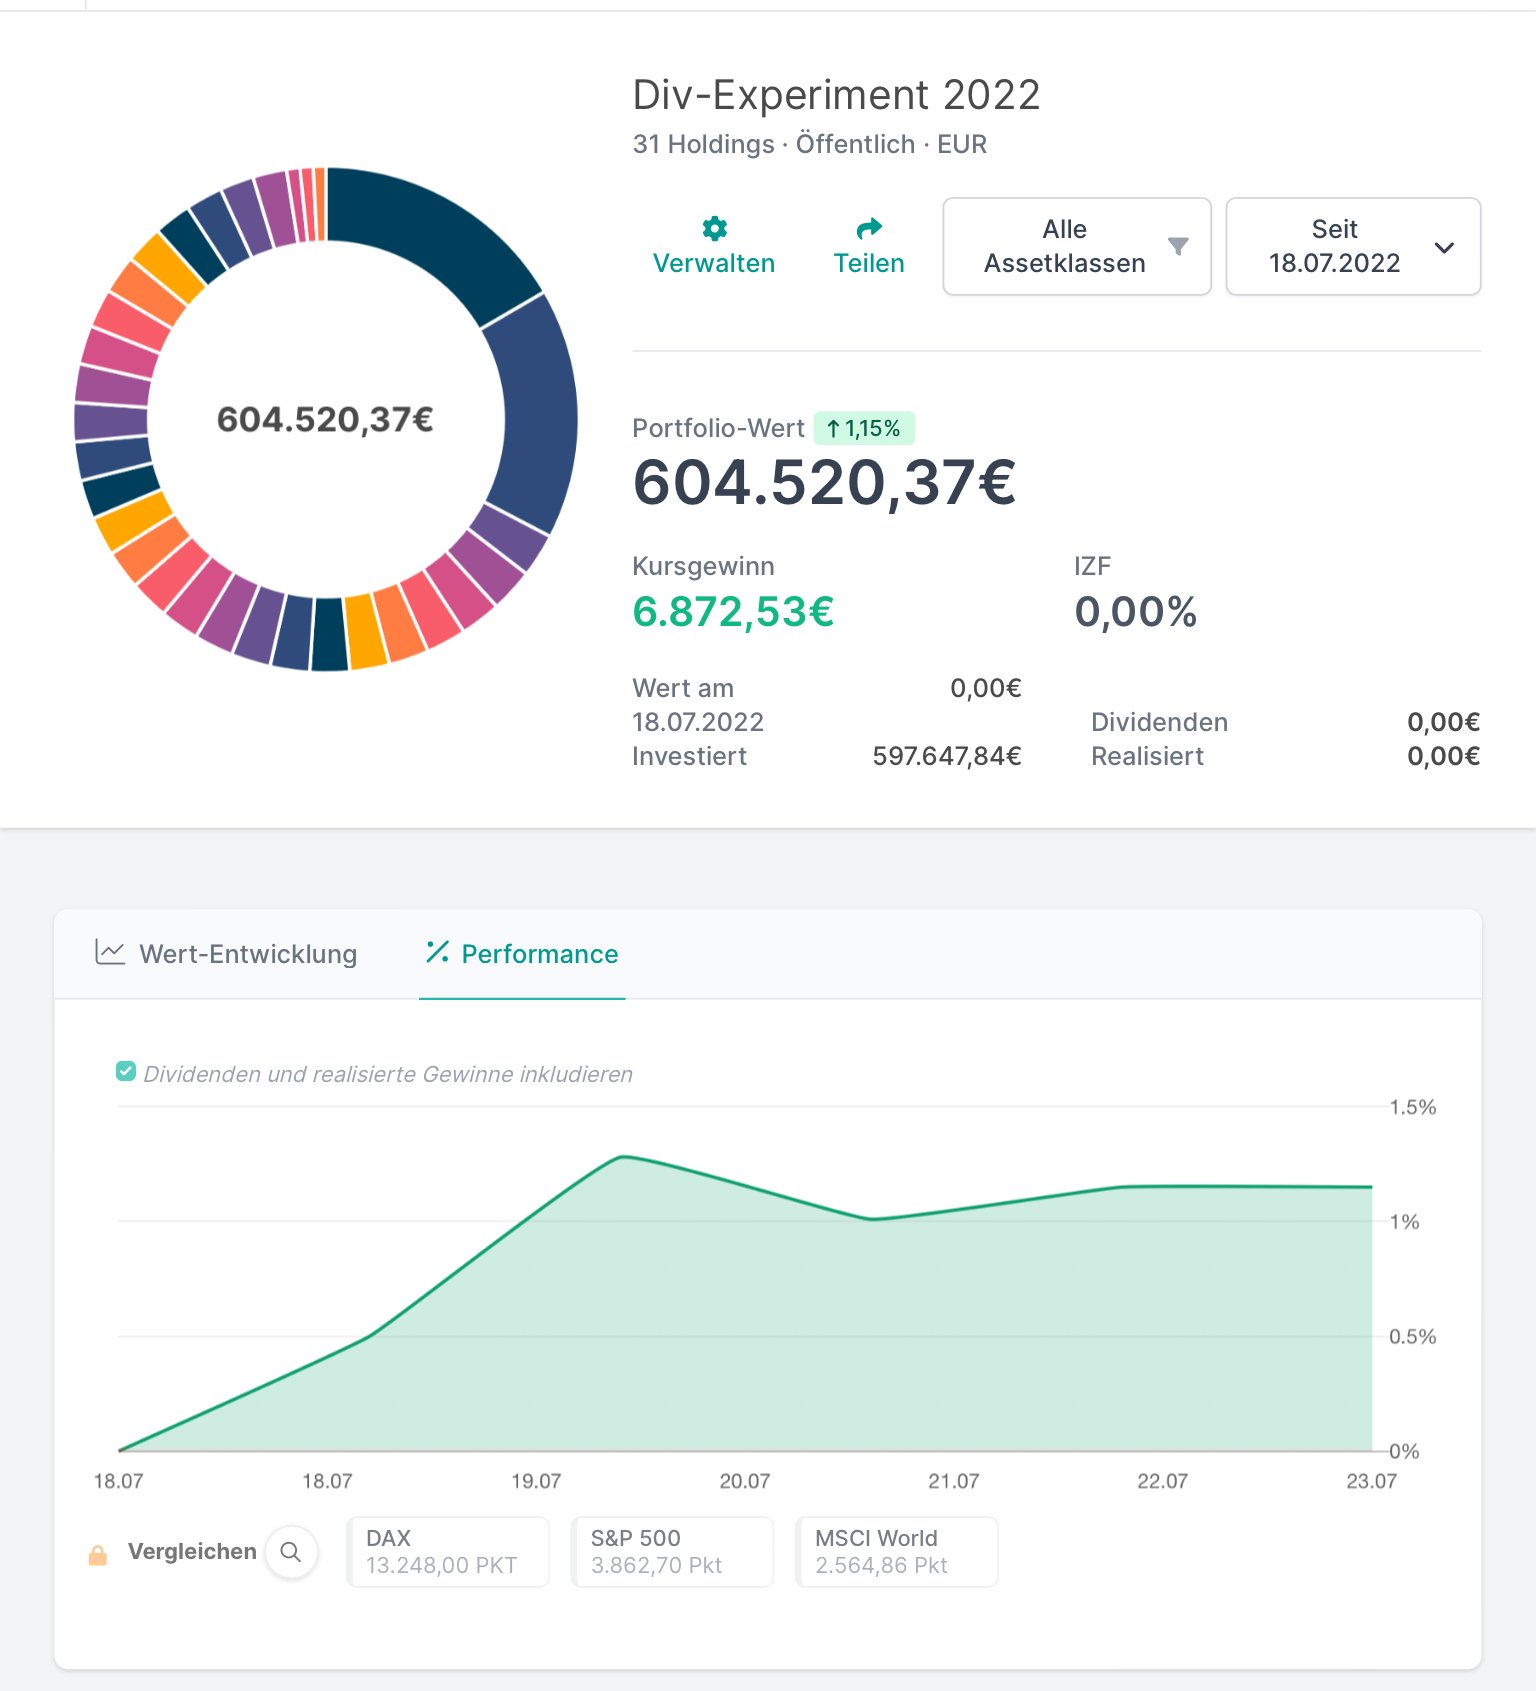Screen dimensions: 1536x1691
Task: Click the funnel filter icon in Assetklassen
Action: (1178, 246)
